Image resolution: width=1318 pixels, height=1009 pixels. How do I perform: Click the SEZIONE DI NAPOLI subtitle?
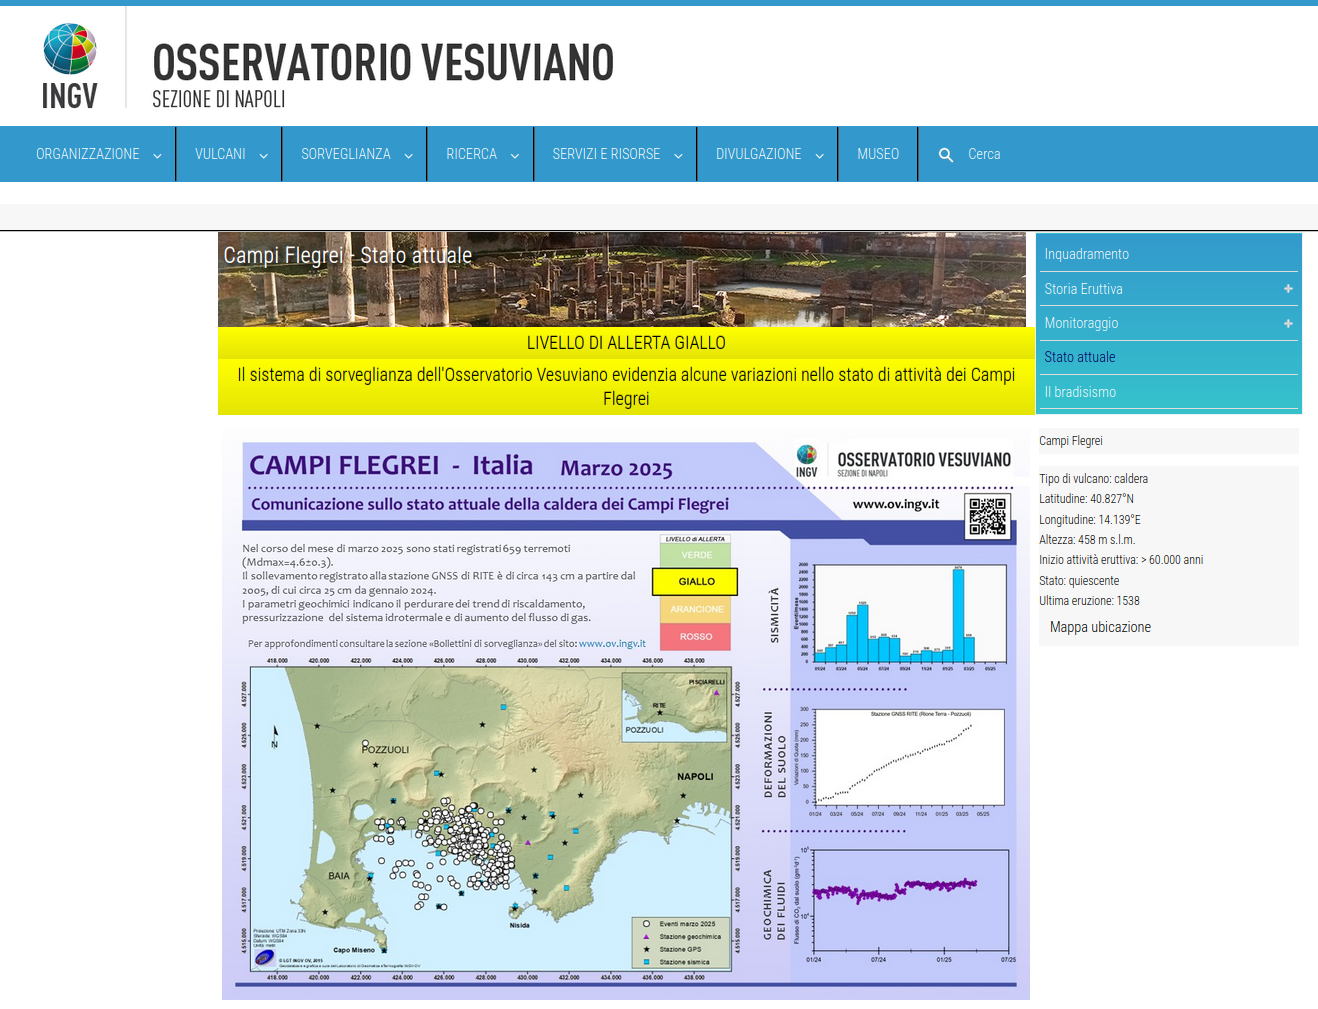219,99
